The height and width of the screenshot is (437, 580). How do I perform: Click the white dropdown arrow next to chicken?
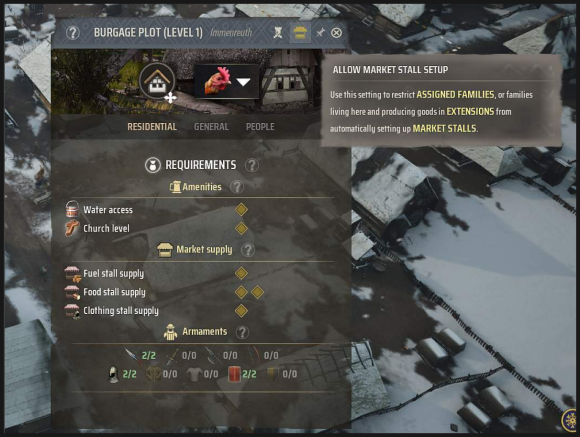(x=243, y=82)
